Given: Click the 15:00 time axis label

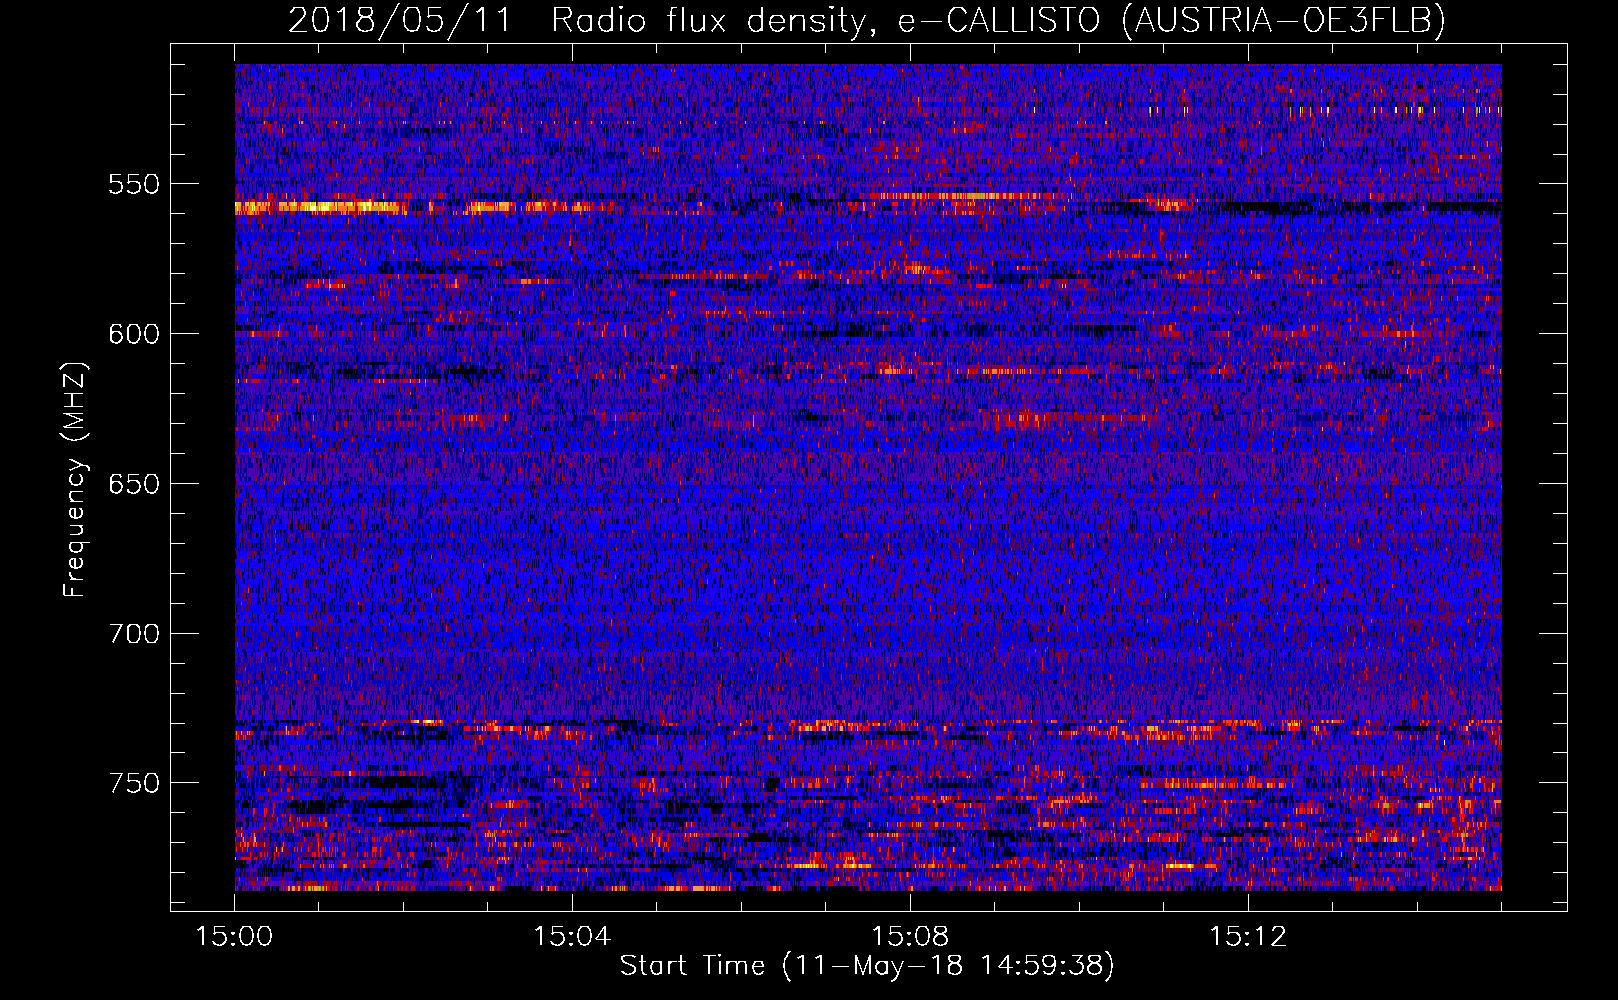Looking at the screenshot, I should point(234,937).
